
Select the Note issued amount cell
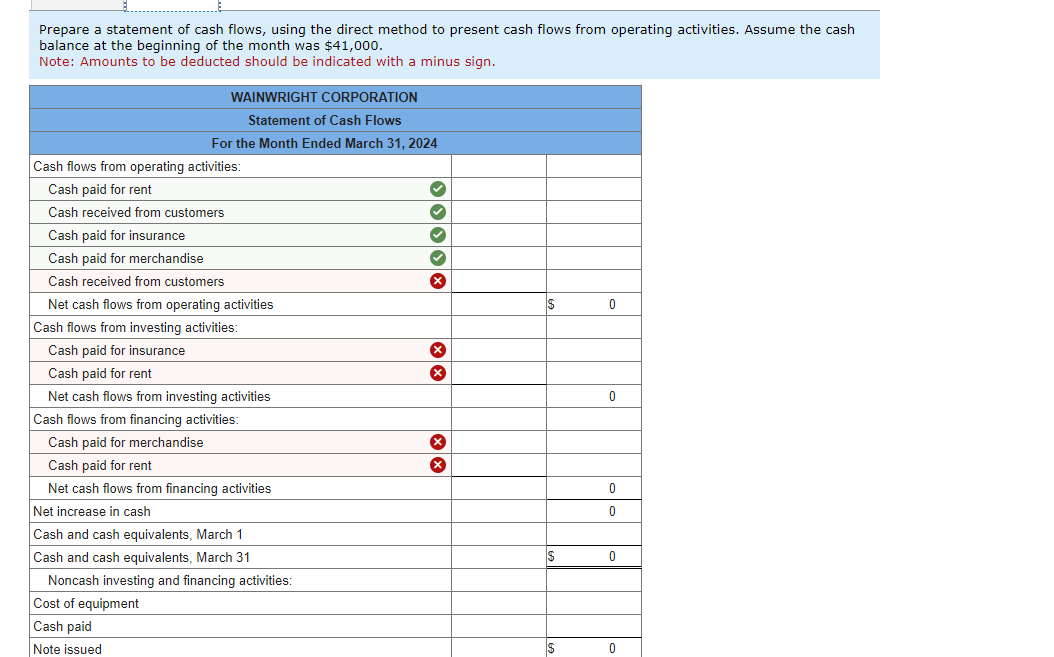pyautogui.click(x=594, y=649)
